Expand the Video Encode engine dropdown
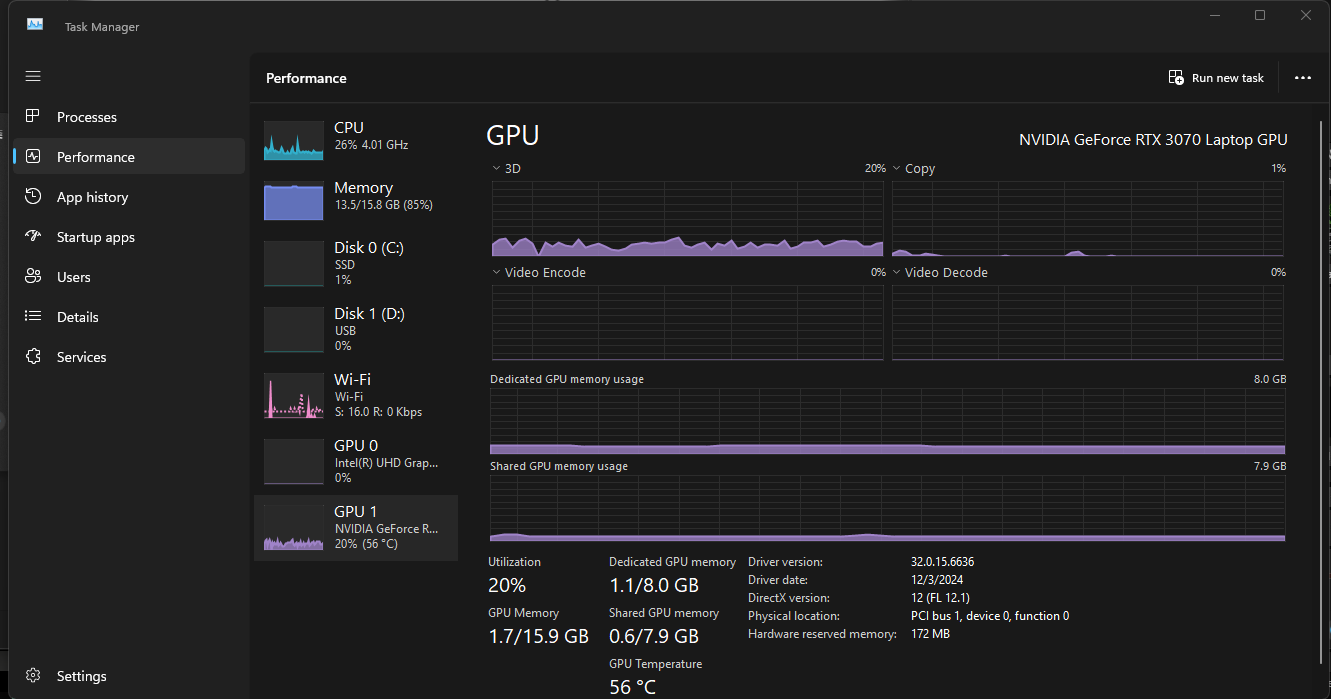The height and width of the screenshot is (699, 1331). 497,273
